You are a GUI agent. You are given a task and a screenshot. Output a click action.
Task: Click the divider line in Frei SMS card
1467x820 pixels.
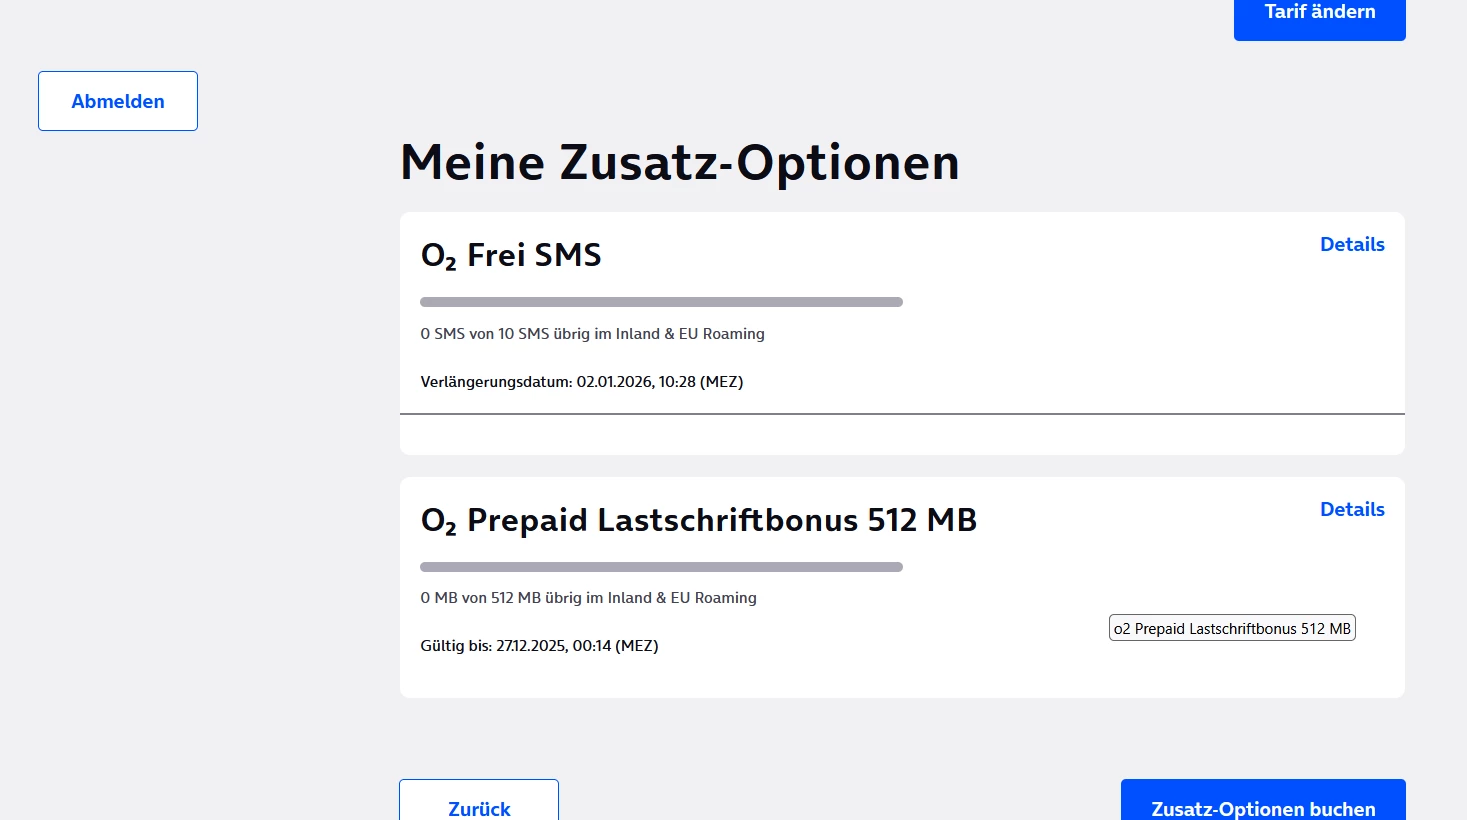[x=902, y=413]
